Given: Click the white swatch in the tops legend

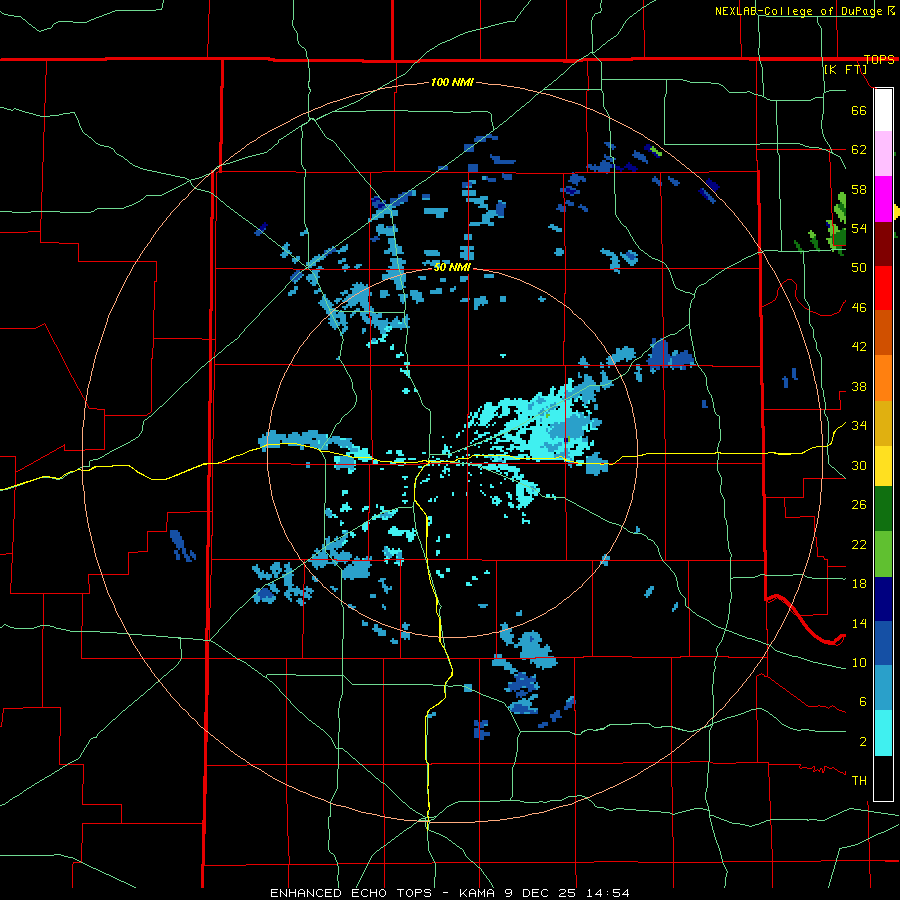Looking at the screenshot, I should (x=883, y=110).
